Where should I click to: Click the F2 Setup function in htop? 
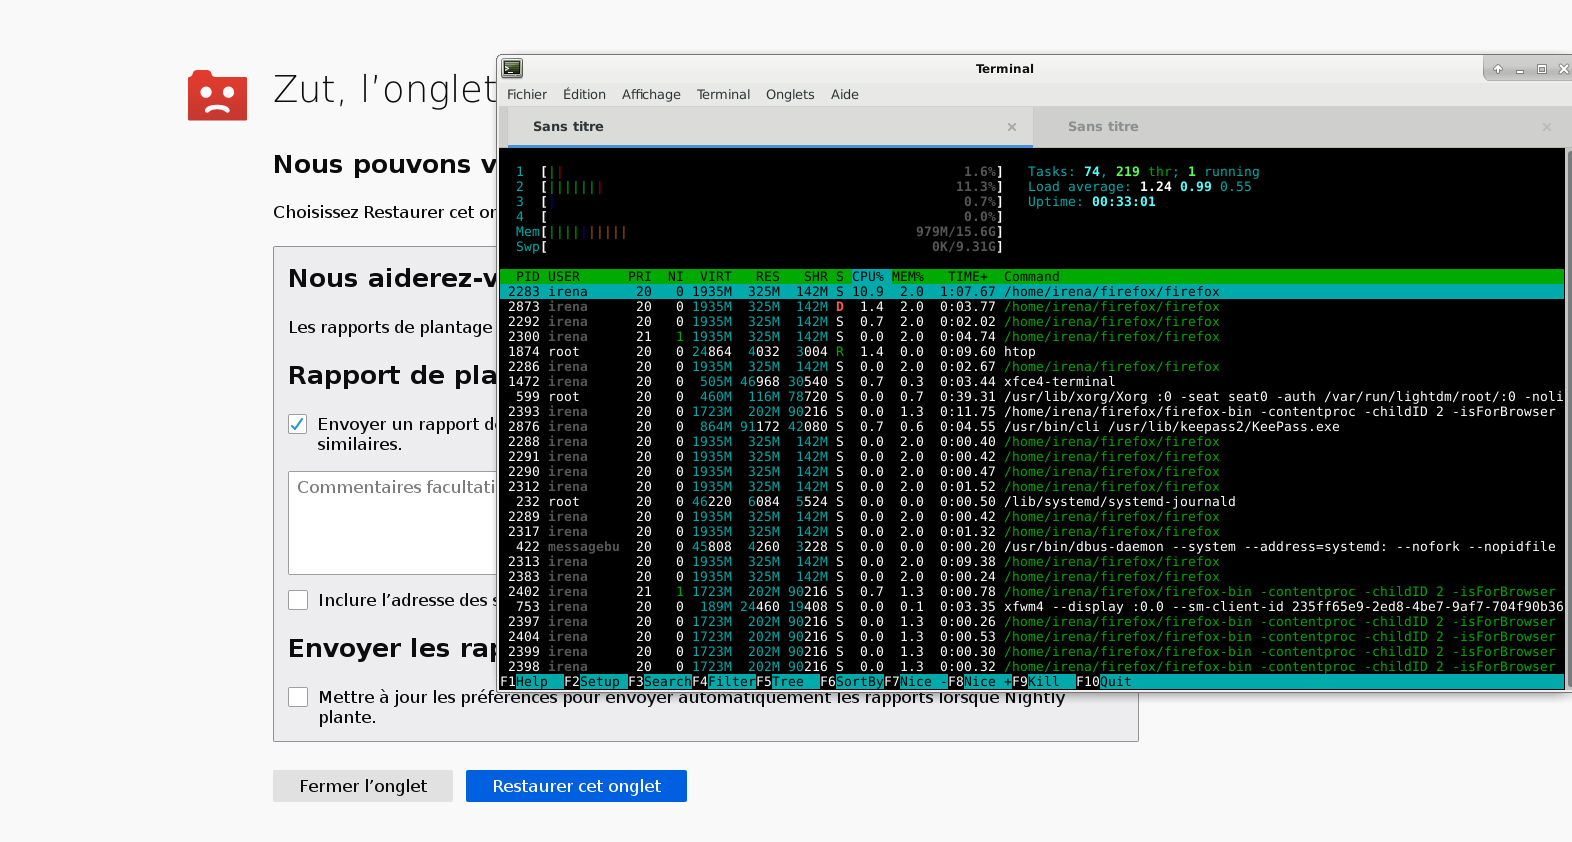[x=596, y=682]
